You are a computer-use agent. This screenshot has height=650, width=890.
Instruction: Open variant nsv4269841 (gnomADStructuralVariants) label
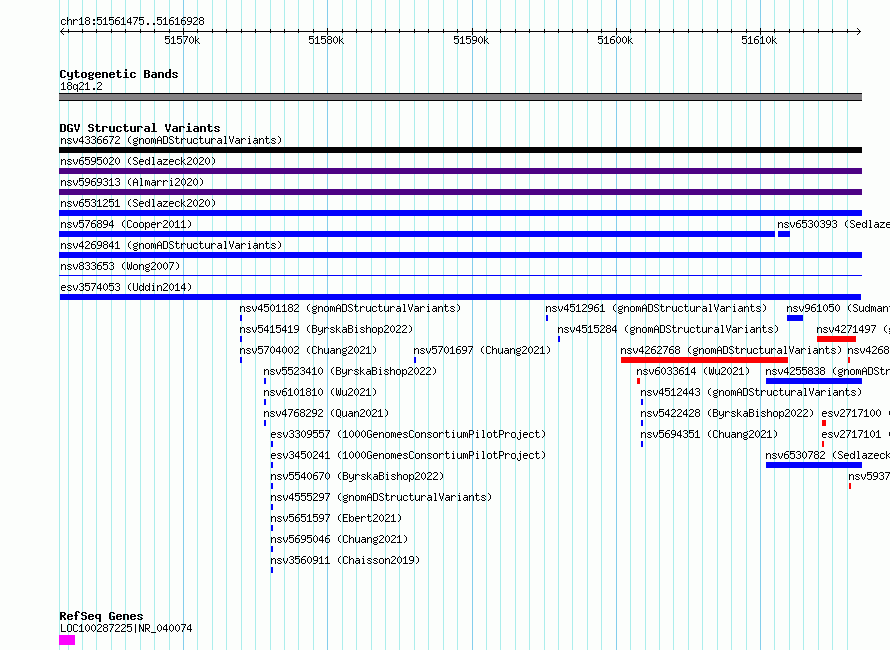pos(171,245)
